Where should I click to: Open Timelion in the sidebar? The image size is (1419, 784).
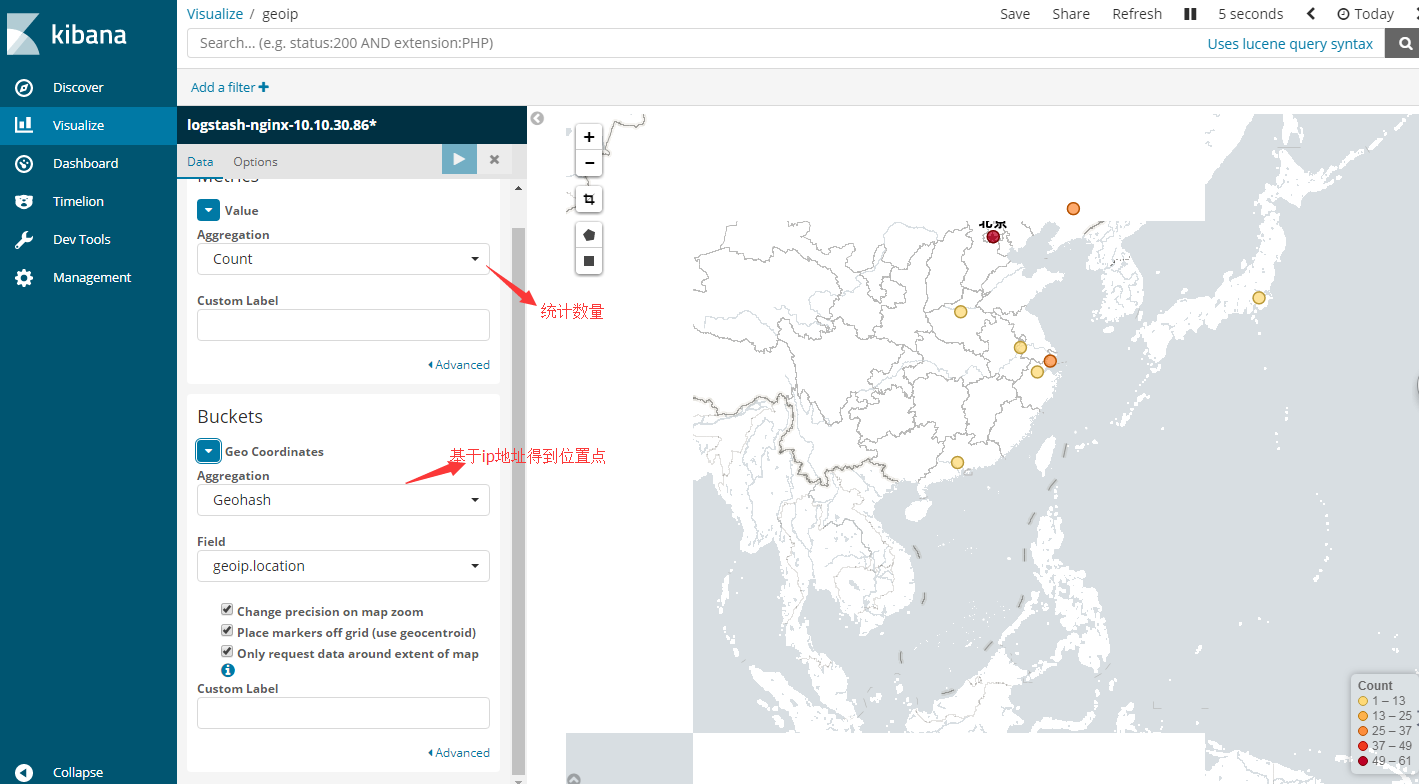point(78,202)
